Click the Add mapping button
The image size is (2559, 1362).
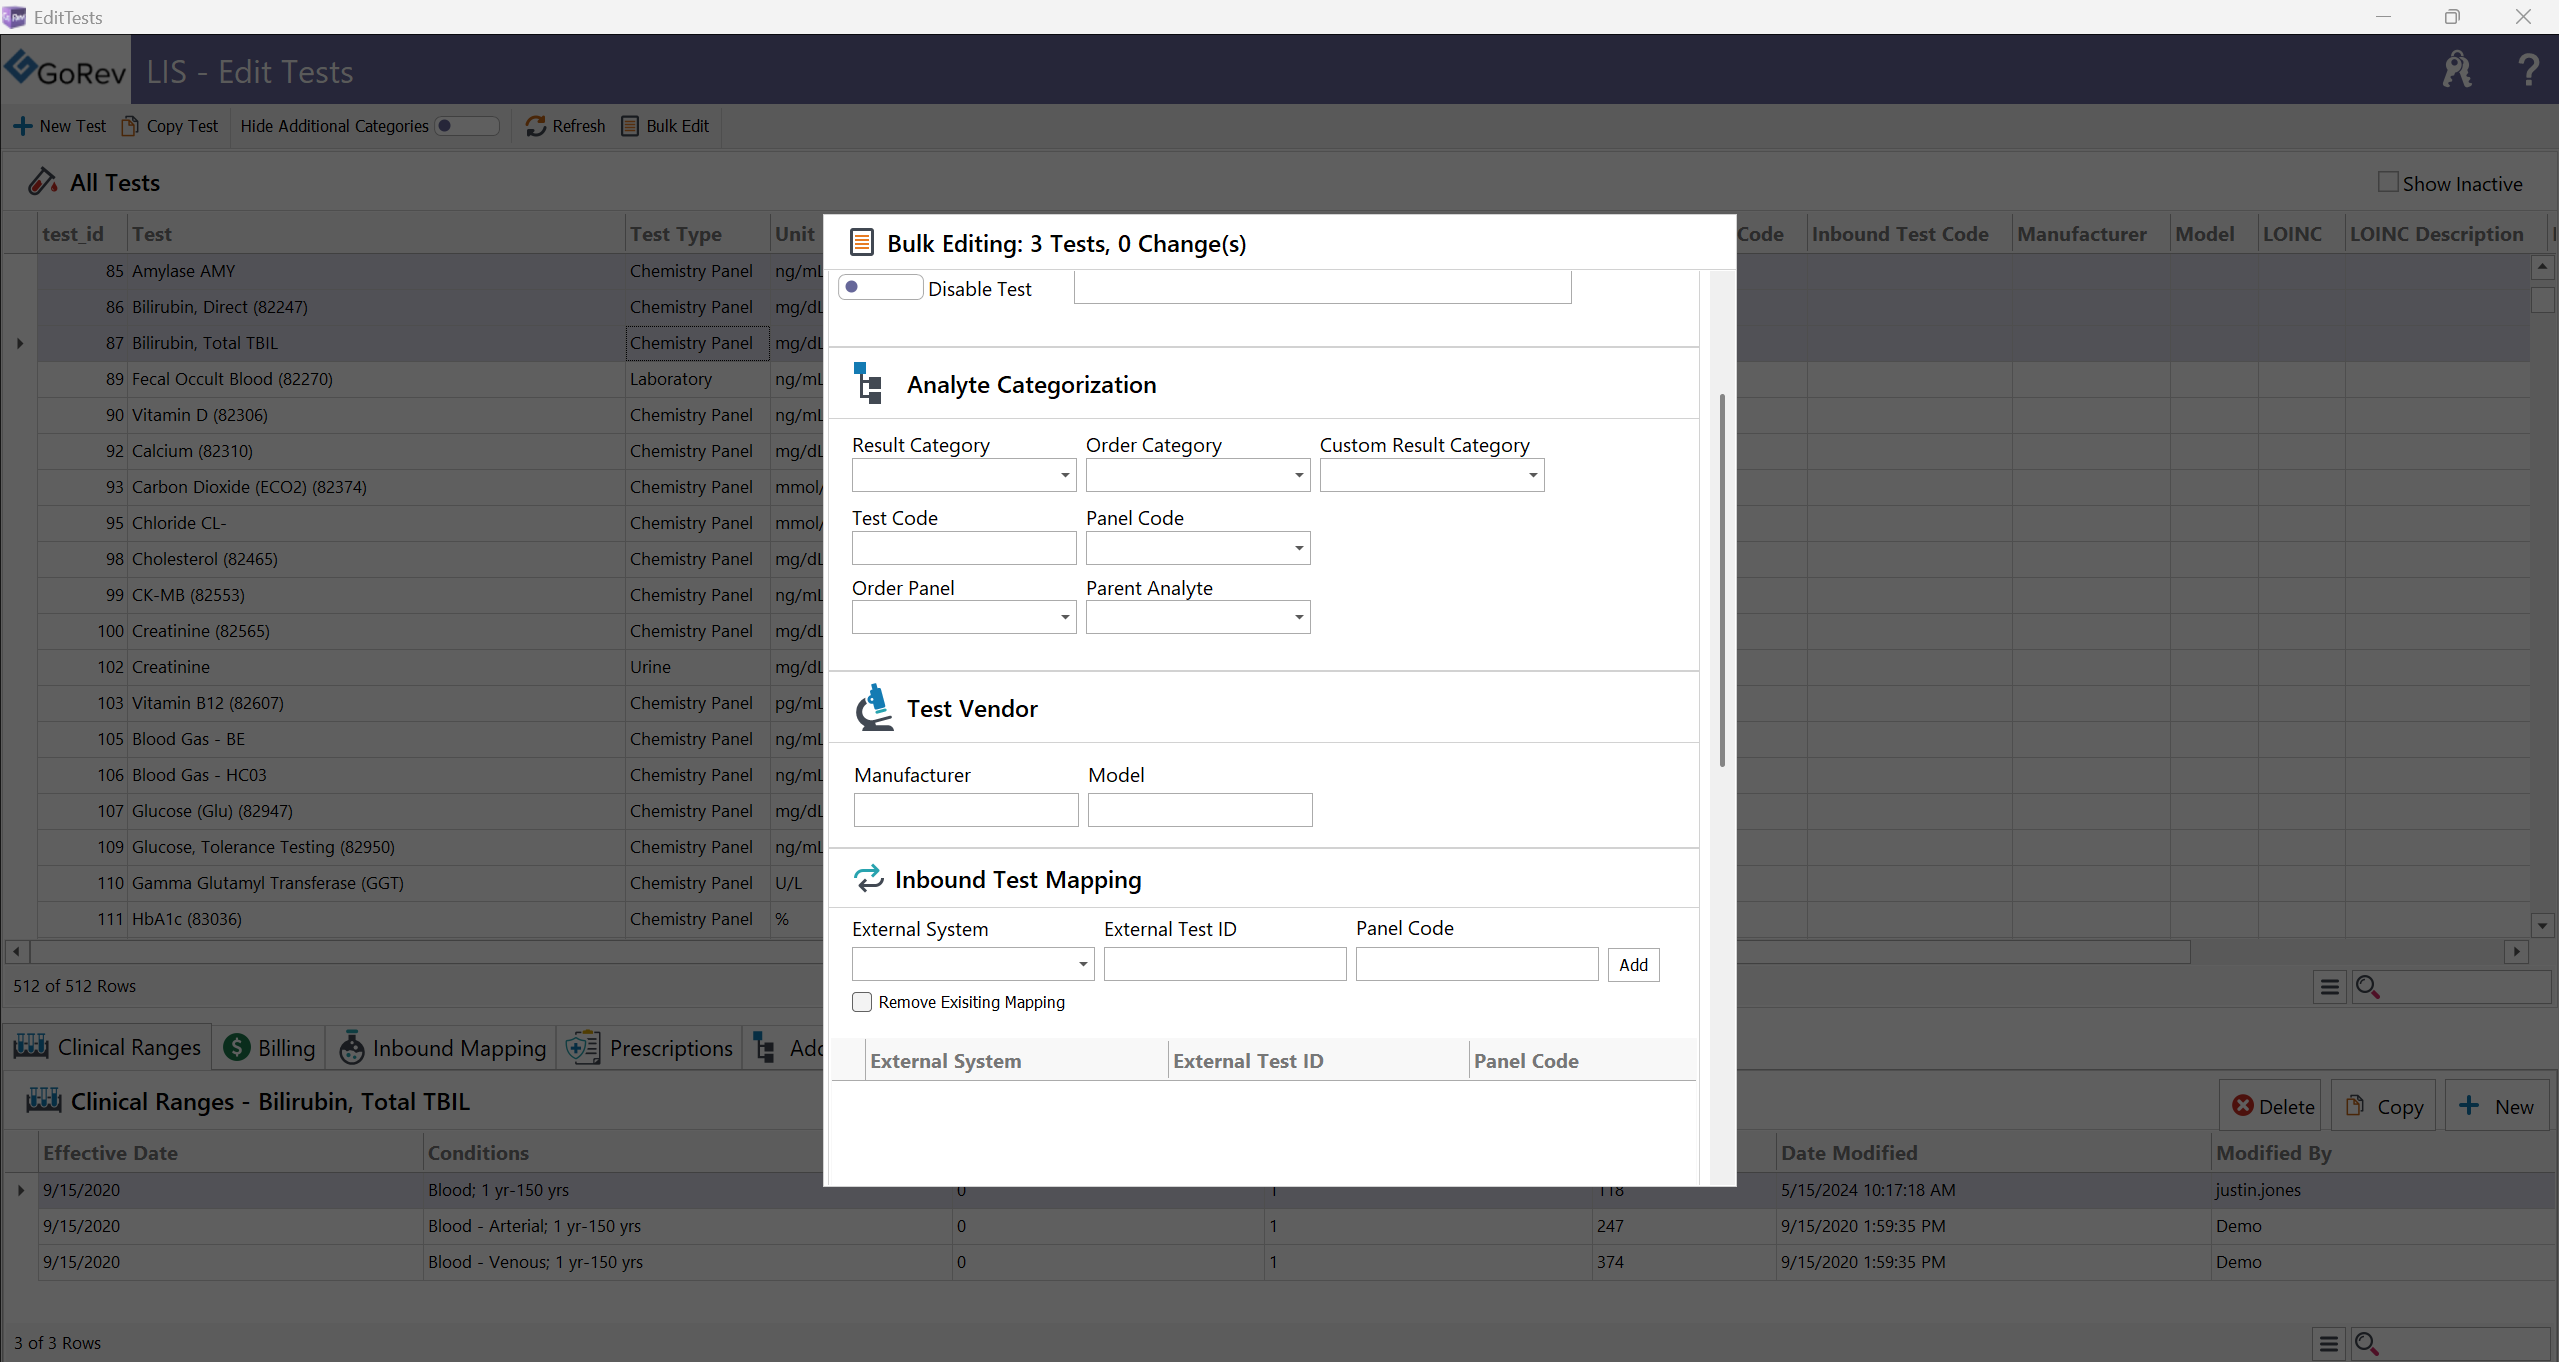1633,965
